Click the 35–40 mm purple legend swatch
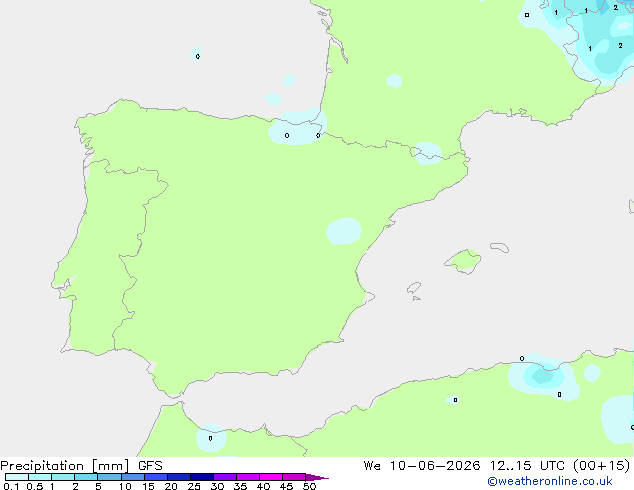 tap(248, 477)
